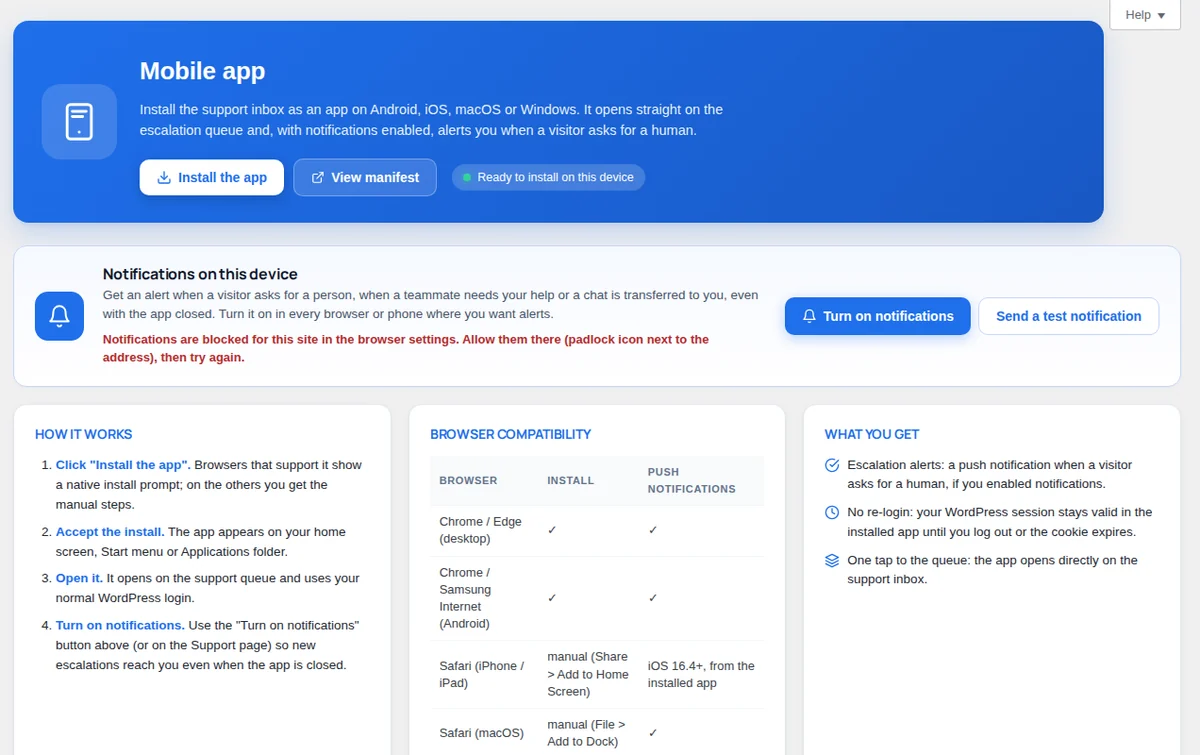Click the 'Accept the install.' step text
The width and height of the screenshot is (1200, 755).
pos(110,532)
